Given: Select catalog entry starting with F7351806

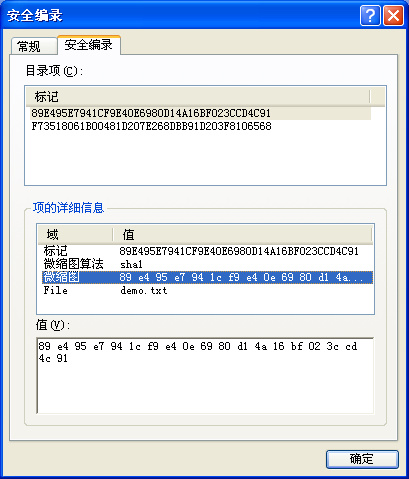Looking at the screenshot, I should (201, 126).
